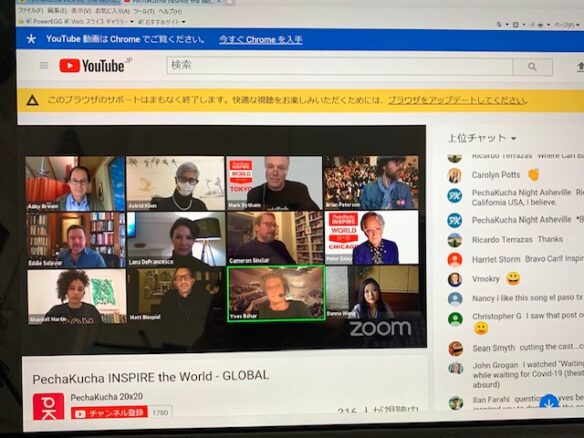Click Sean Smyth's chat avatar
The height and width of the screenshot is (438, 584).
[x=456, y=349]
